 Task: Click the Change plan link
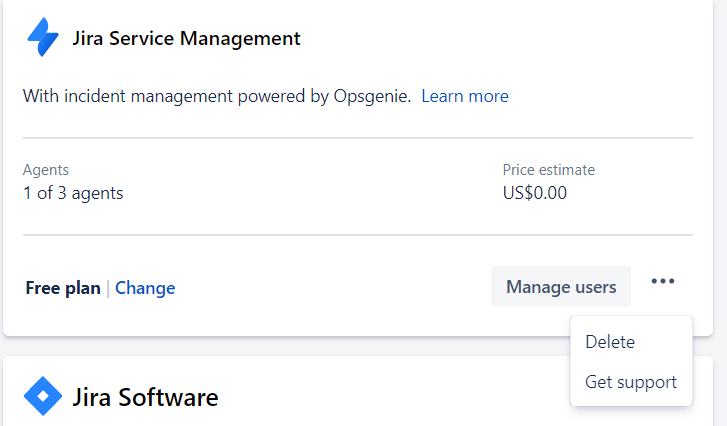(x=145, y=288)
